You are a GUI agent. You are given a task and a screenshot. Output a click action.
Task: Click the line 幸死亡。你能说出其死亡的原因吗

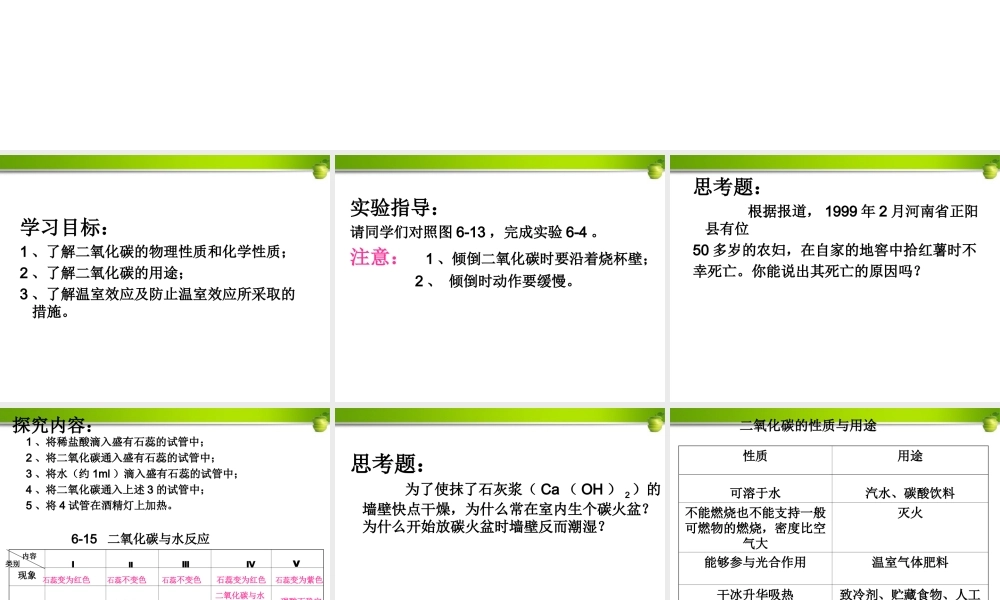tap(807, 271)
